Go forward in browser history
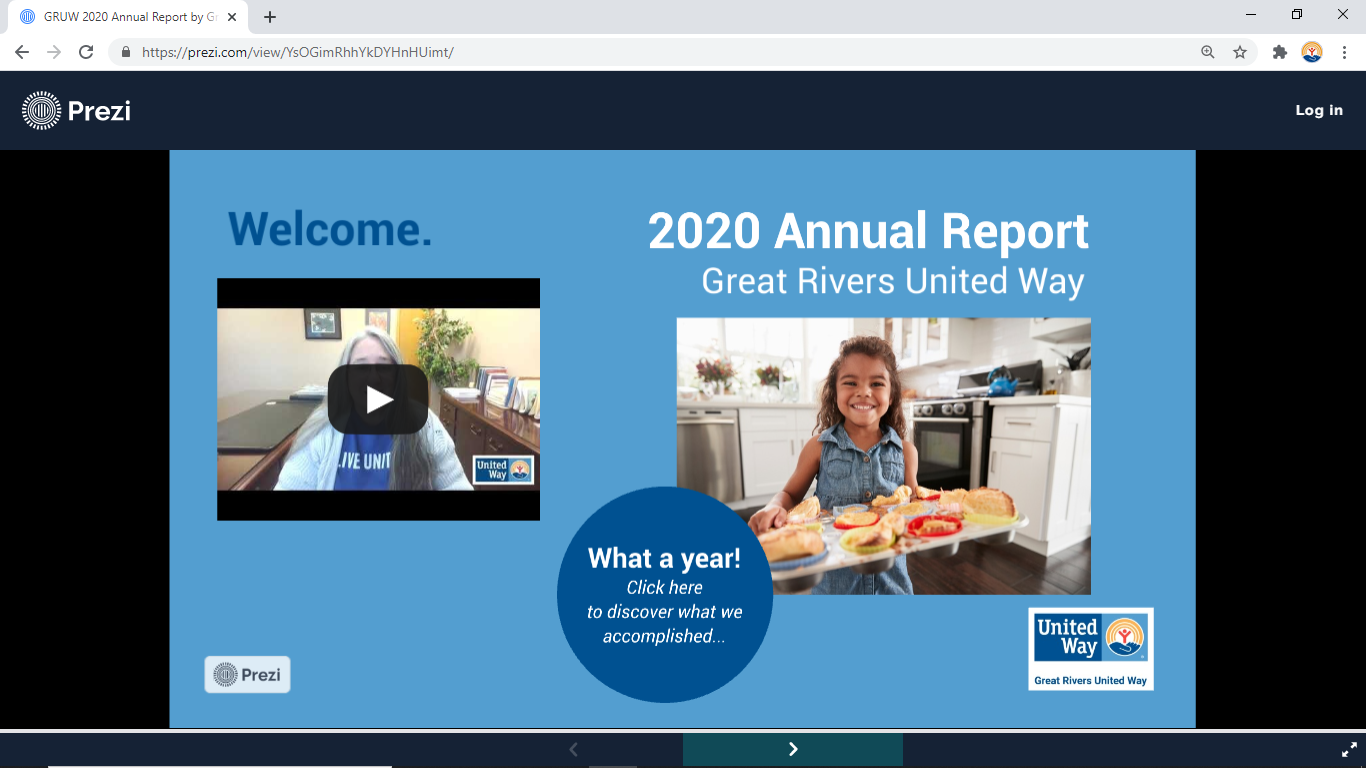 point(54,52)
